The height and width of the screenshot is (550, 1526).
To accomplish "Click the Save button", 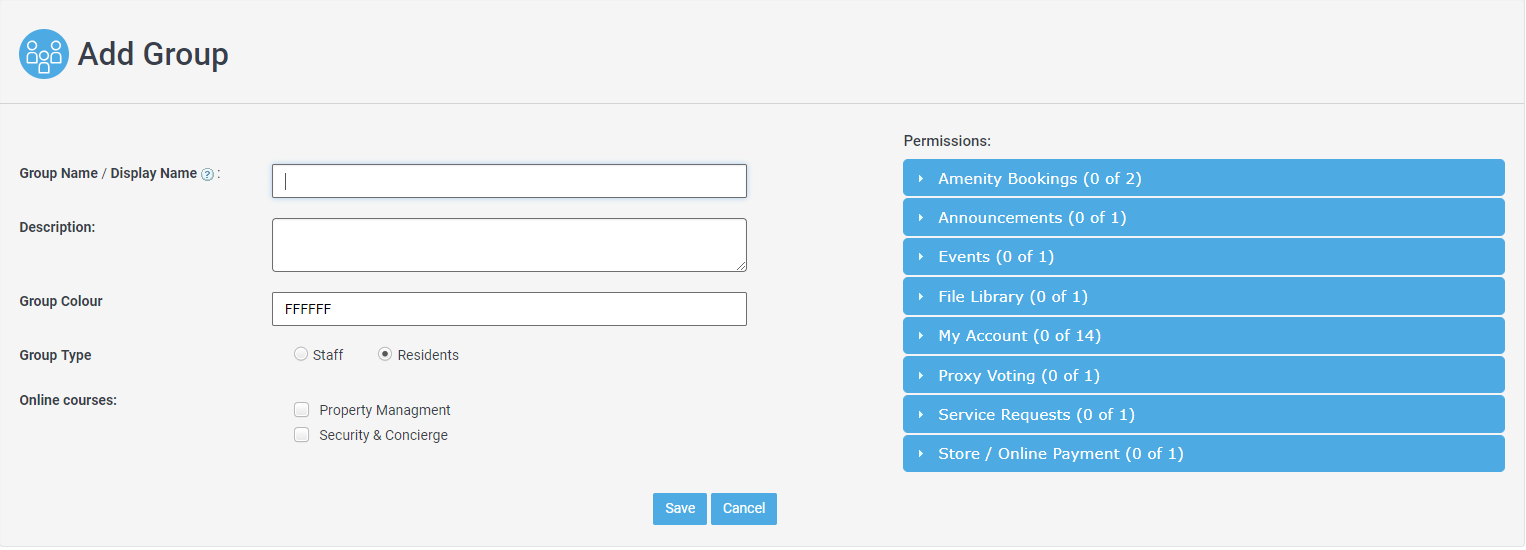I will point(680,509).
